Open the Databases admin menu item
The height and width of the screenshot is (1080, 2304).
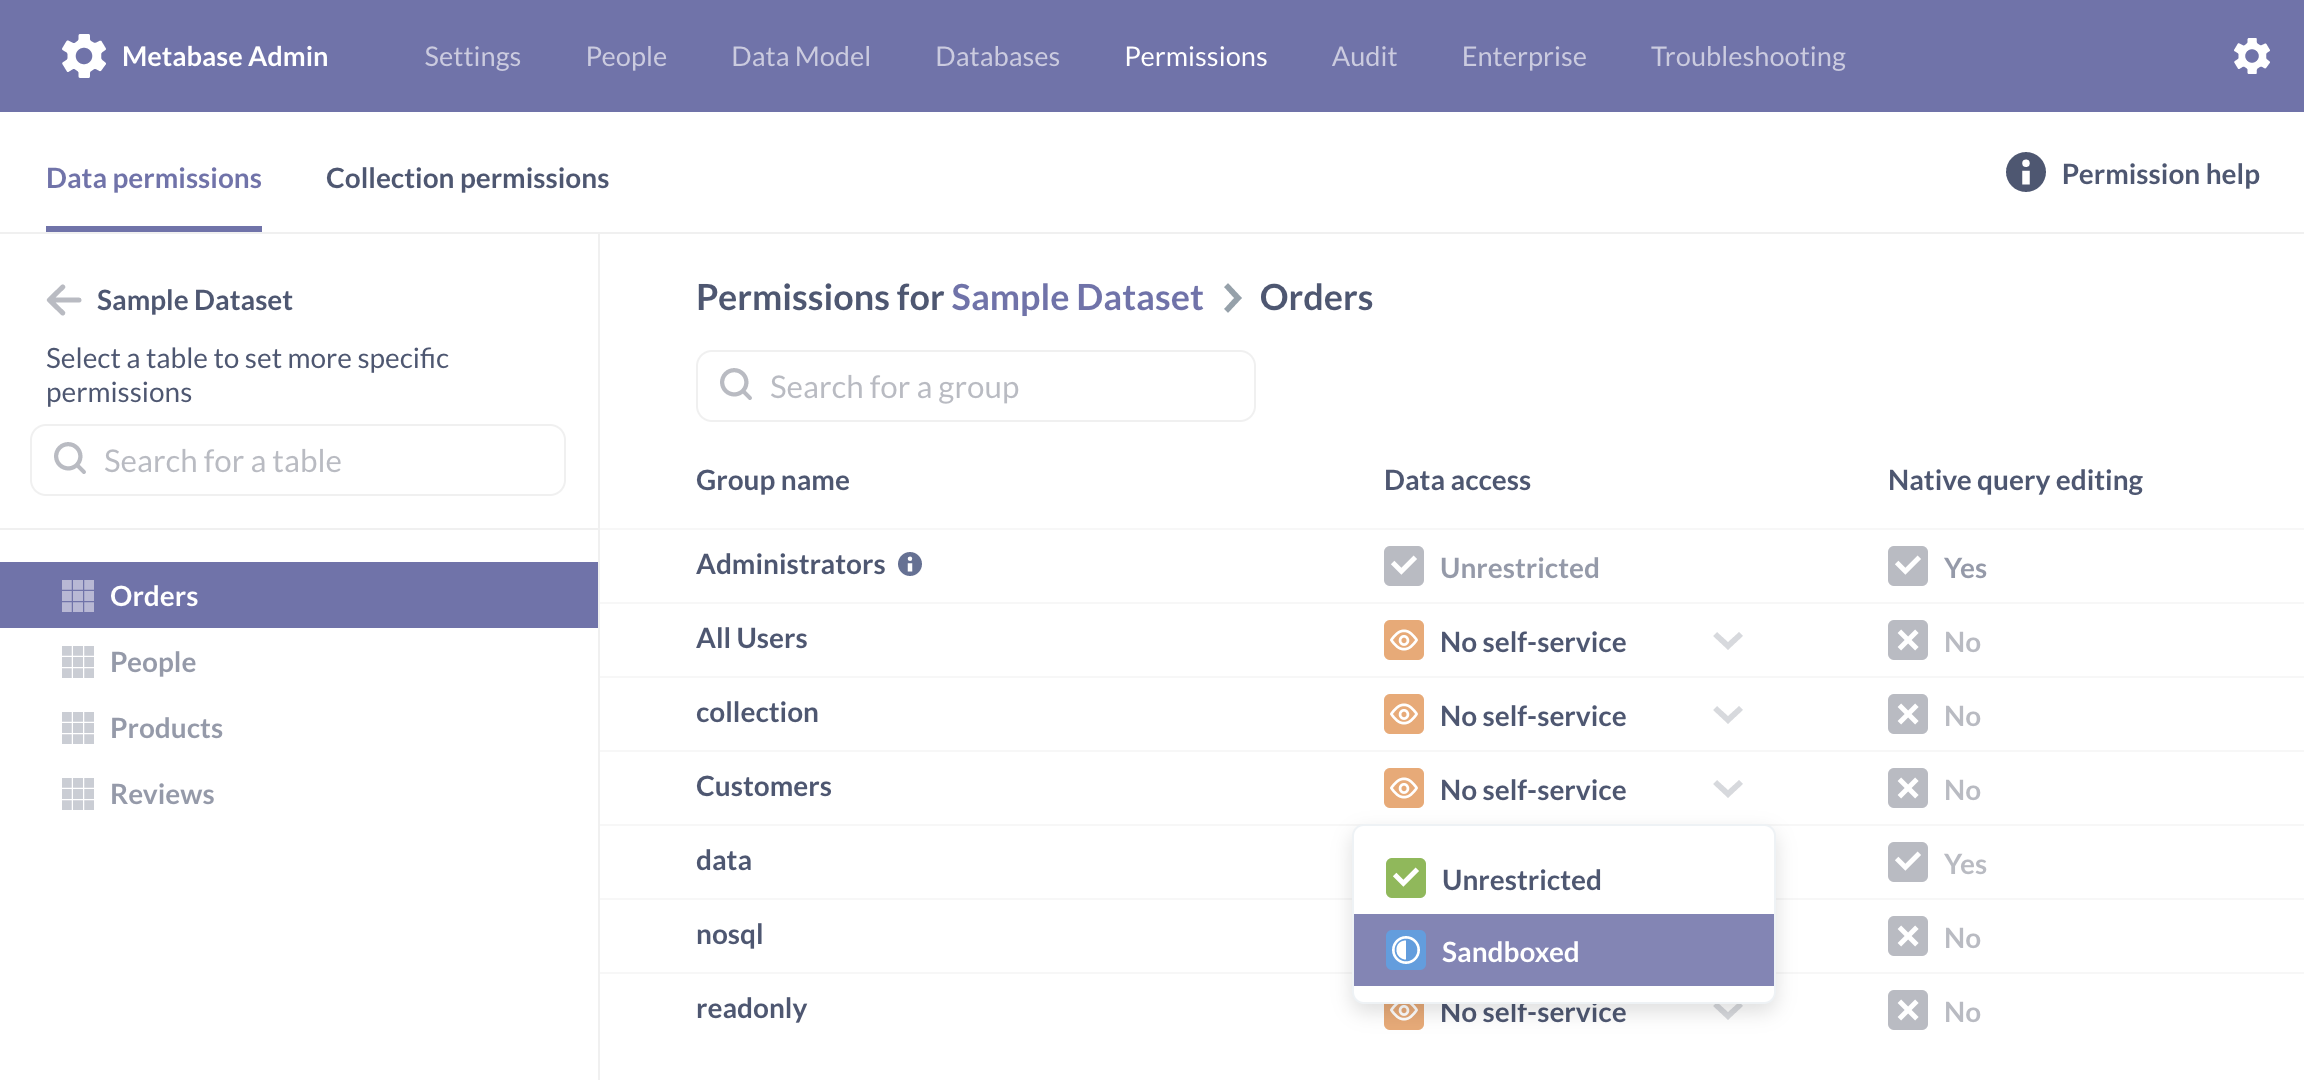coord(997,56)
